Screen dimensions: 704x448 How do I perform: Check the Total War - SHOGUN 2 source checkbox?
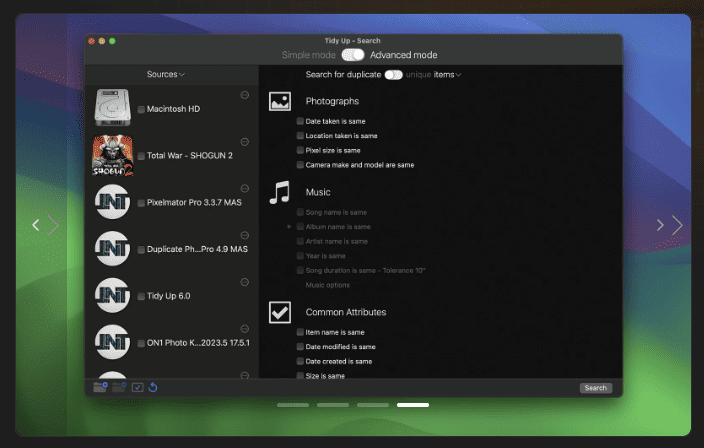(141, 156)
